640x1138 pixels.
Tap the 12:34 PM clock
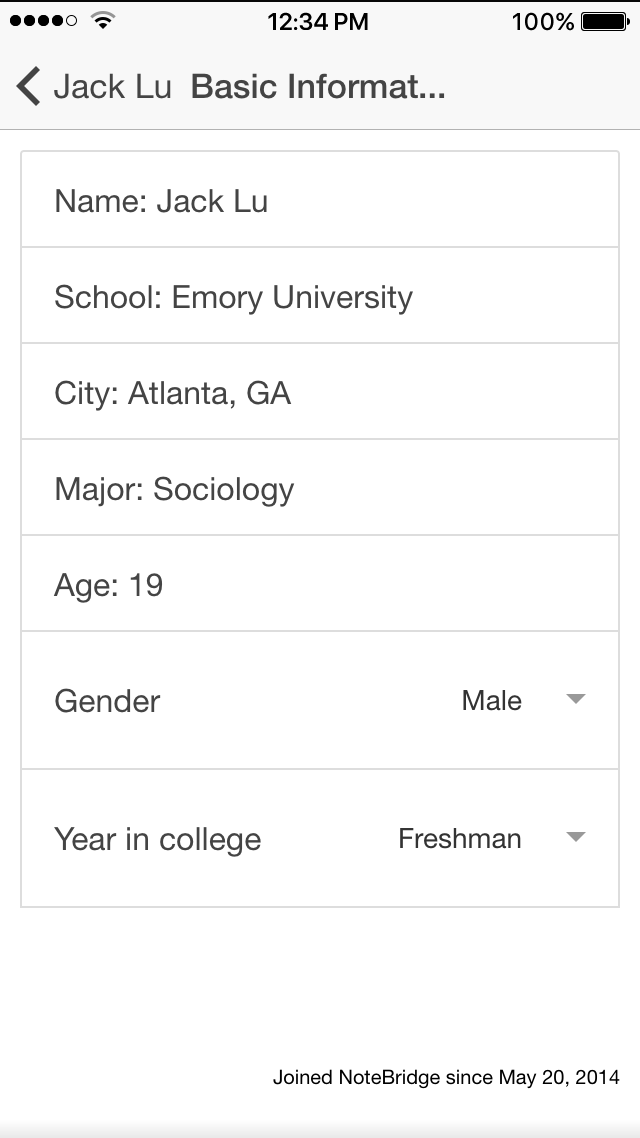pos(318,21)
